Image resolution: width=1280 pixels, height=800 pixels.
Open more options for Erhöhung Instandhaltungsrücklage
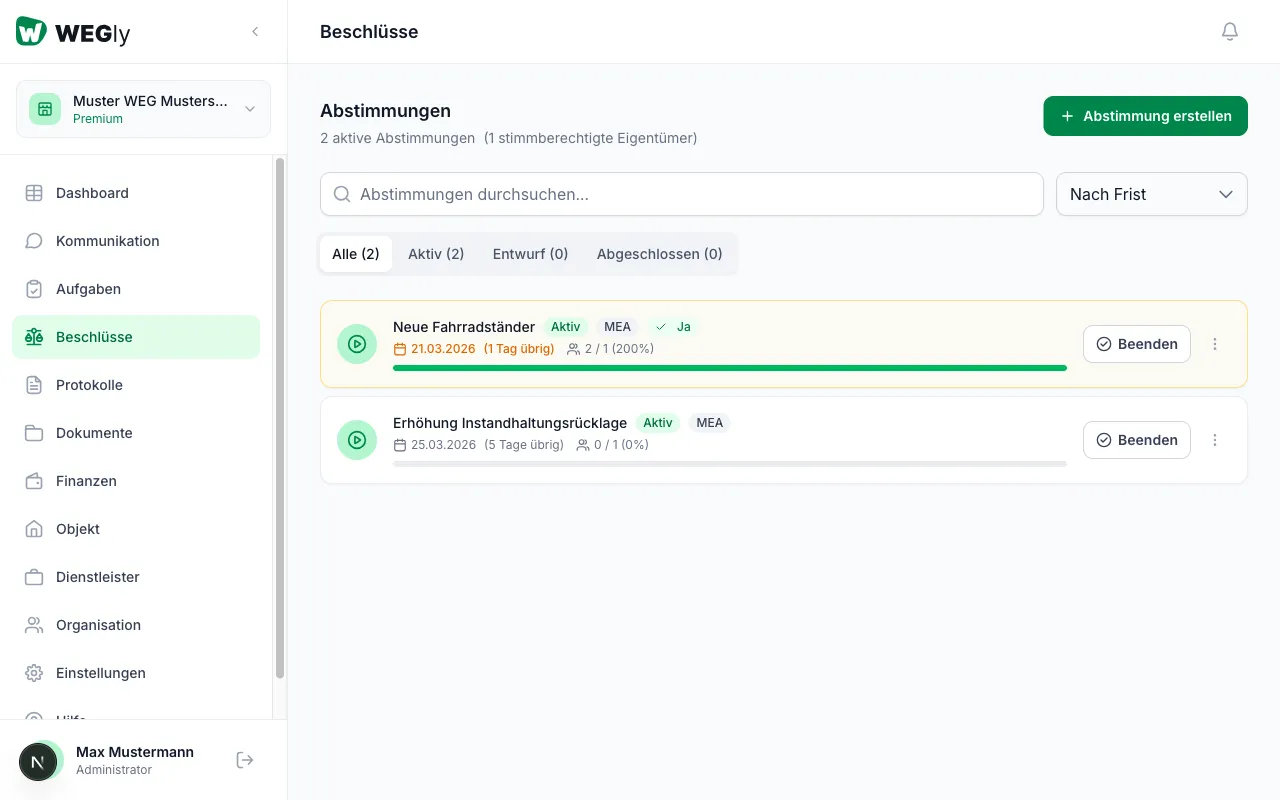coord(1215,440)
